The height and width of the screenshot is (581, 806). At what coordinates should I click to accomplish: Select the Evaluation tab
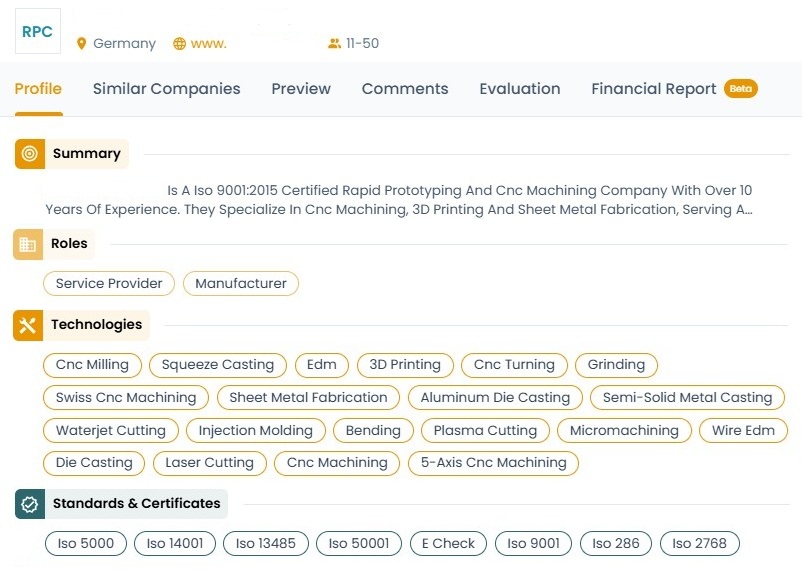(x=519, y=89)
